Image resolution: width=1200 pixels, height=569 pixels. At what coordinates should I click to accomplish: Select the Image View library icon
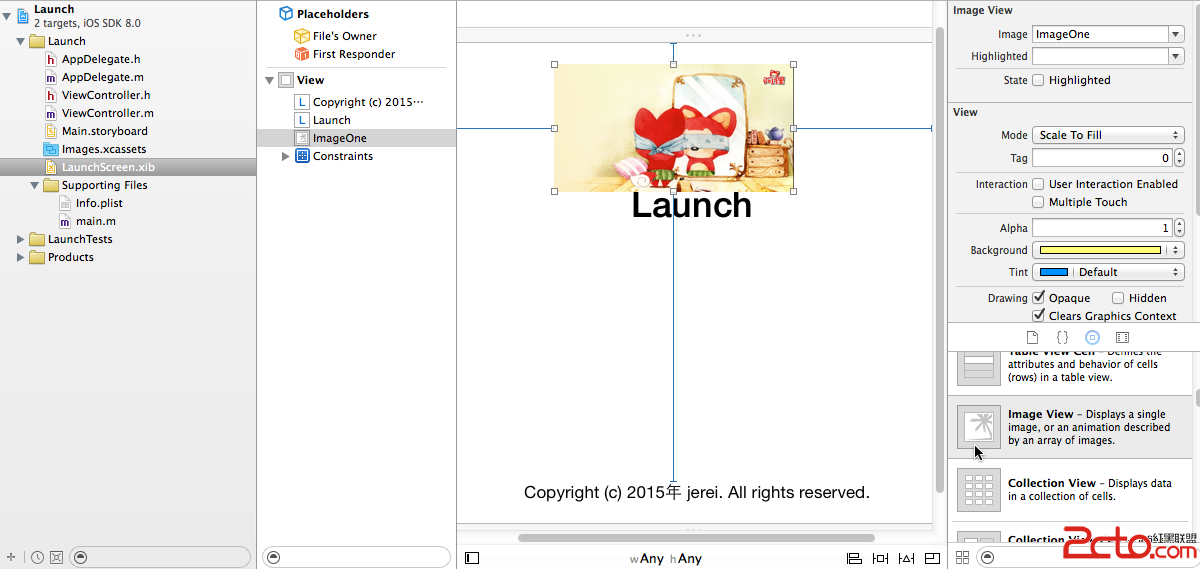[978, 427]
